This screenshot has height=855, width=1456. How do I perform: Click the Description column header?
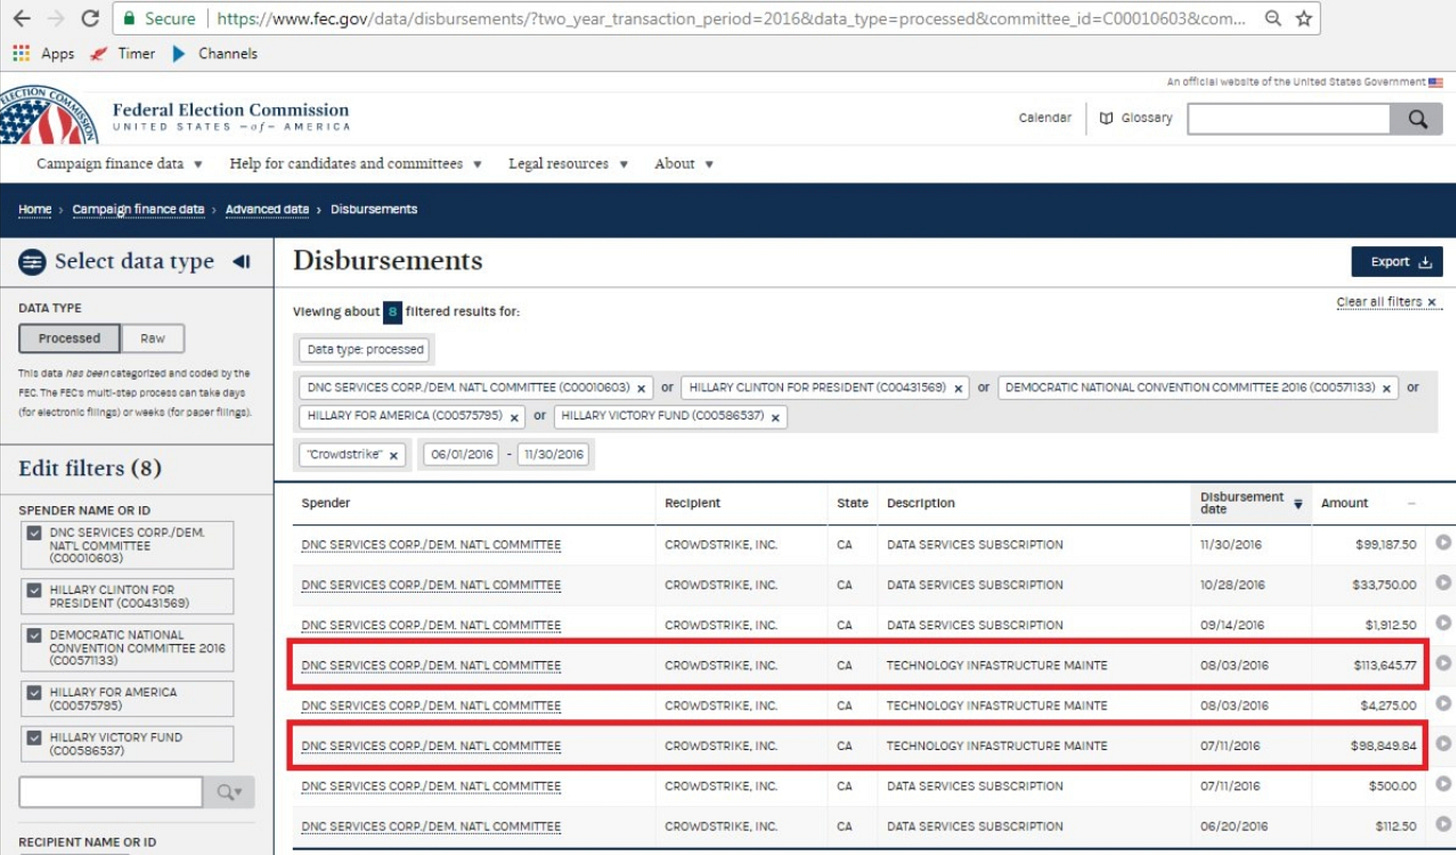[x=920, y=503]
